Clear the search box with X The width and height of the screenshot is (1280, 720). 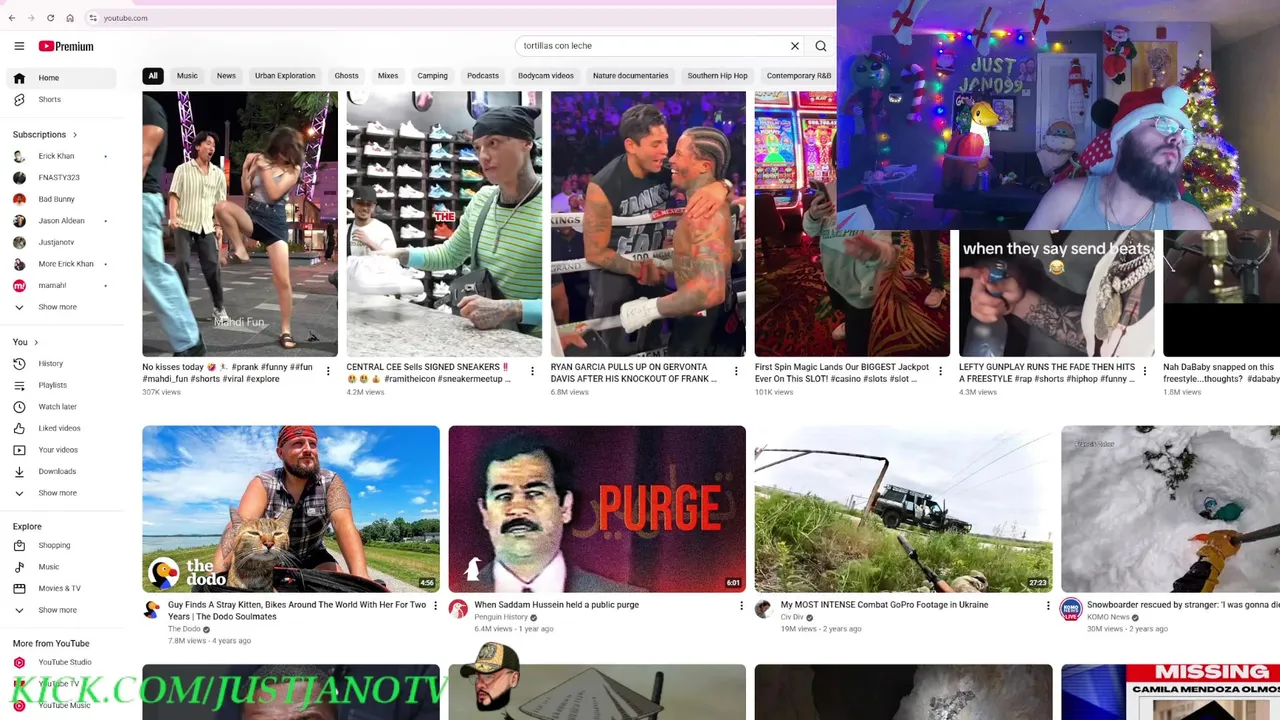tap(795, 46)
